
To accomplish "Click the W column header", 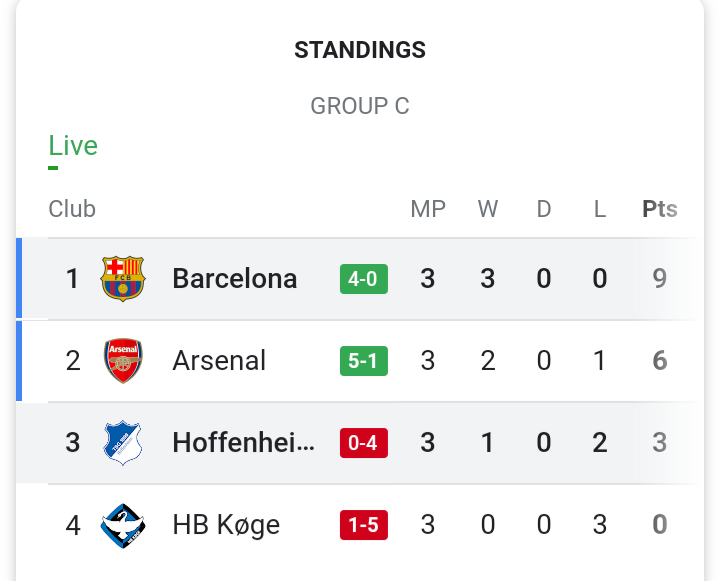I will tap(488, 209).
